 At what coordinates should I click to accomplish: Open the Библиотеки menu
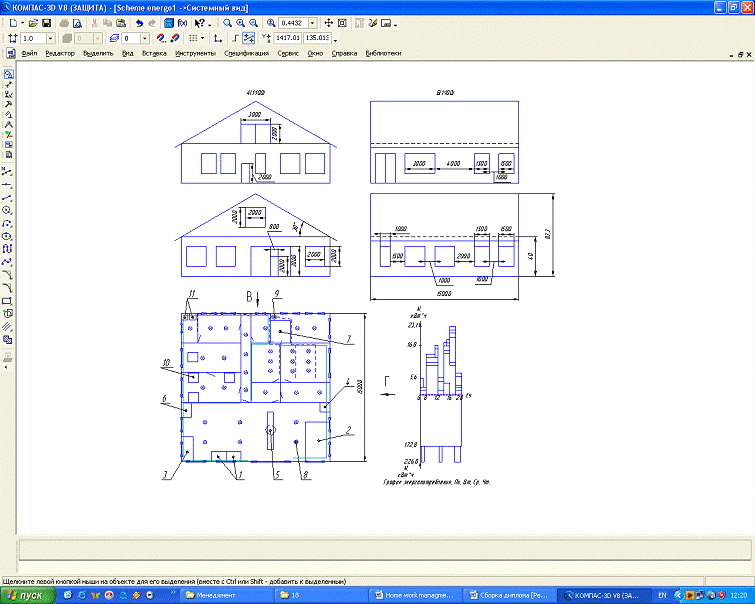383,51
